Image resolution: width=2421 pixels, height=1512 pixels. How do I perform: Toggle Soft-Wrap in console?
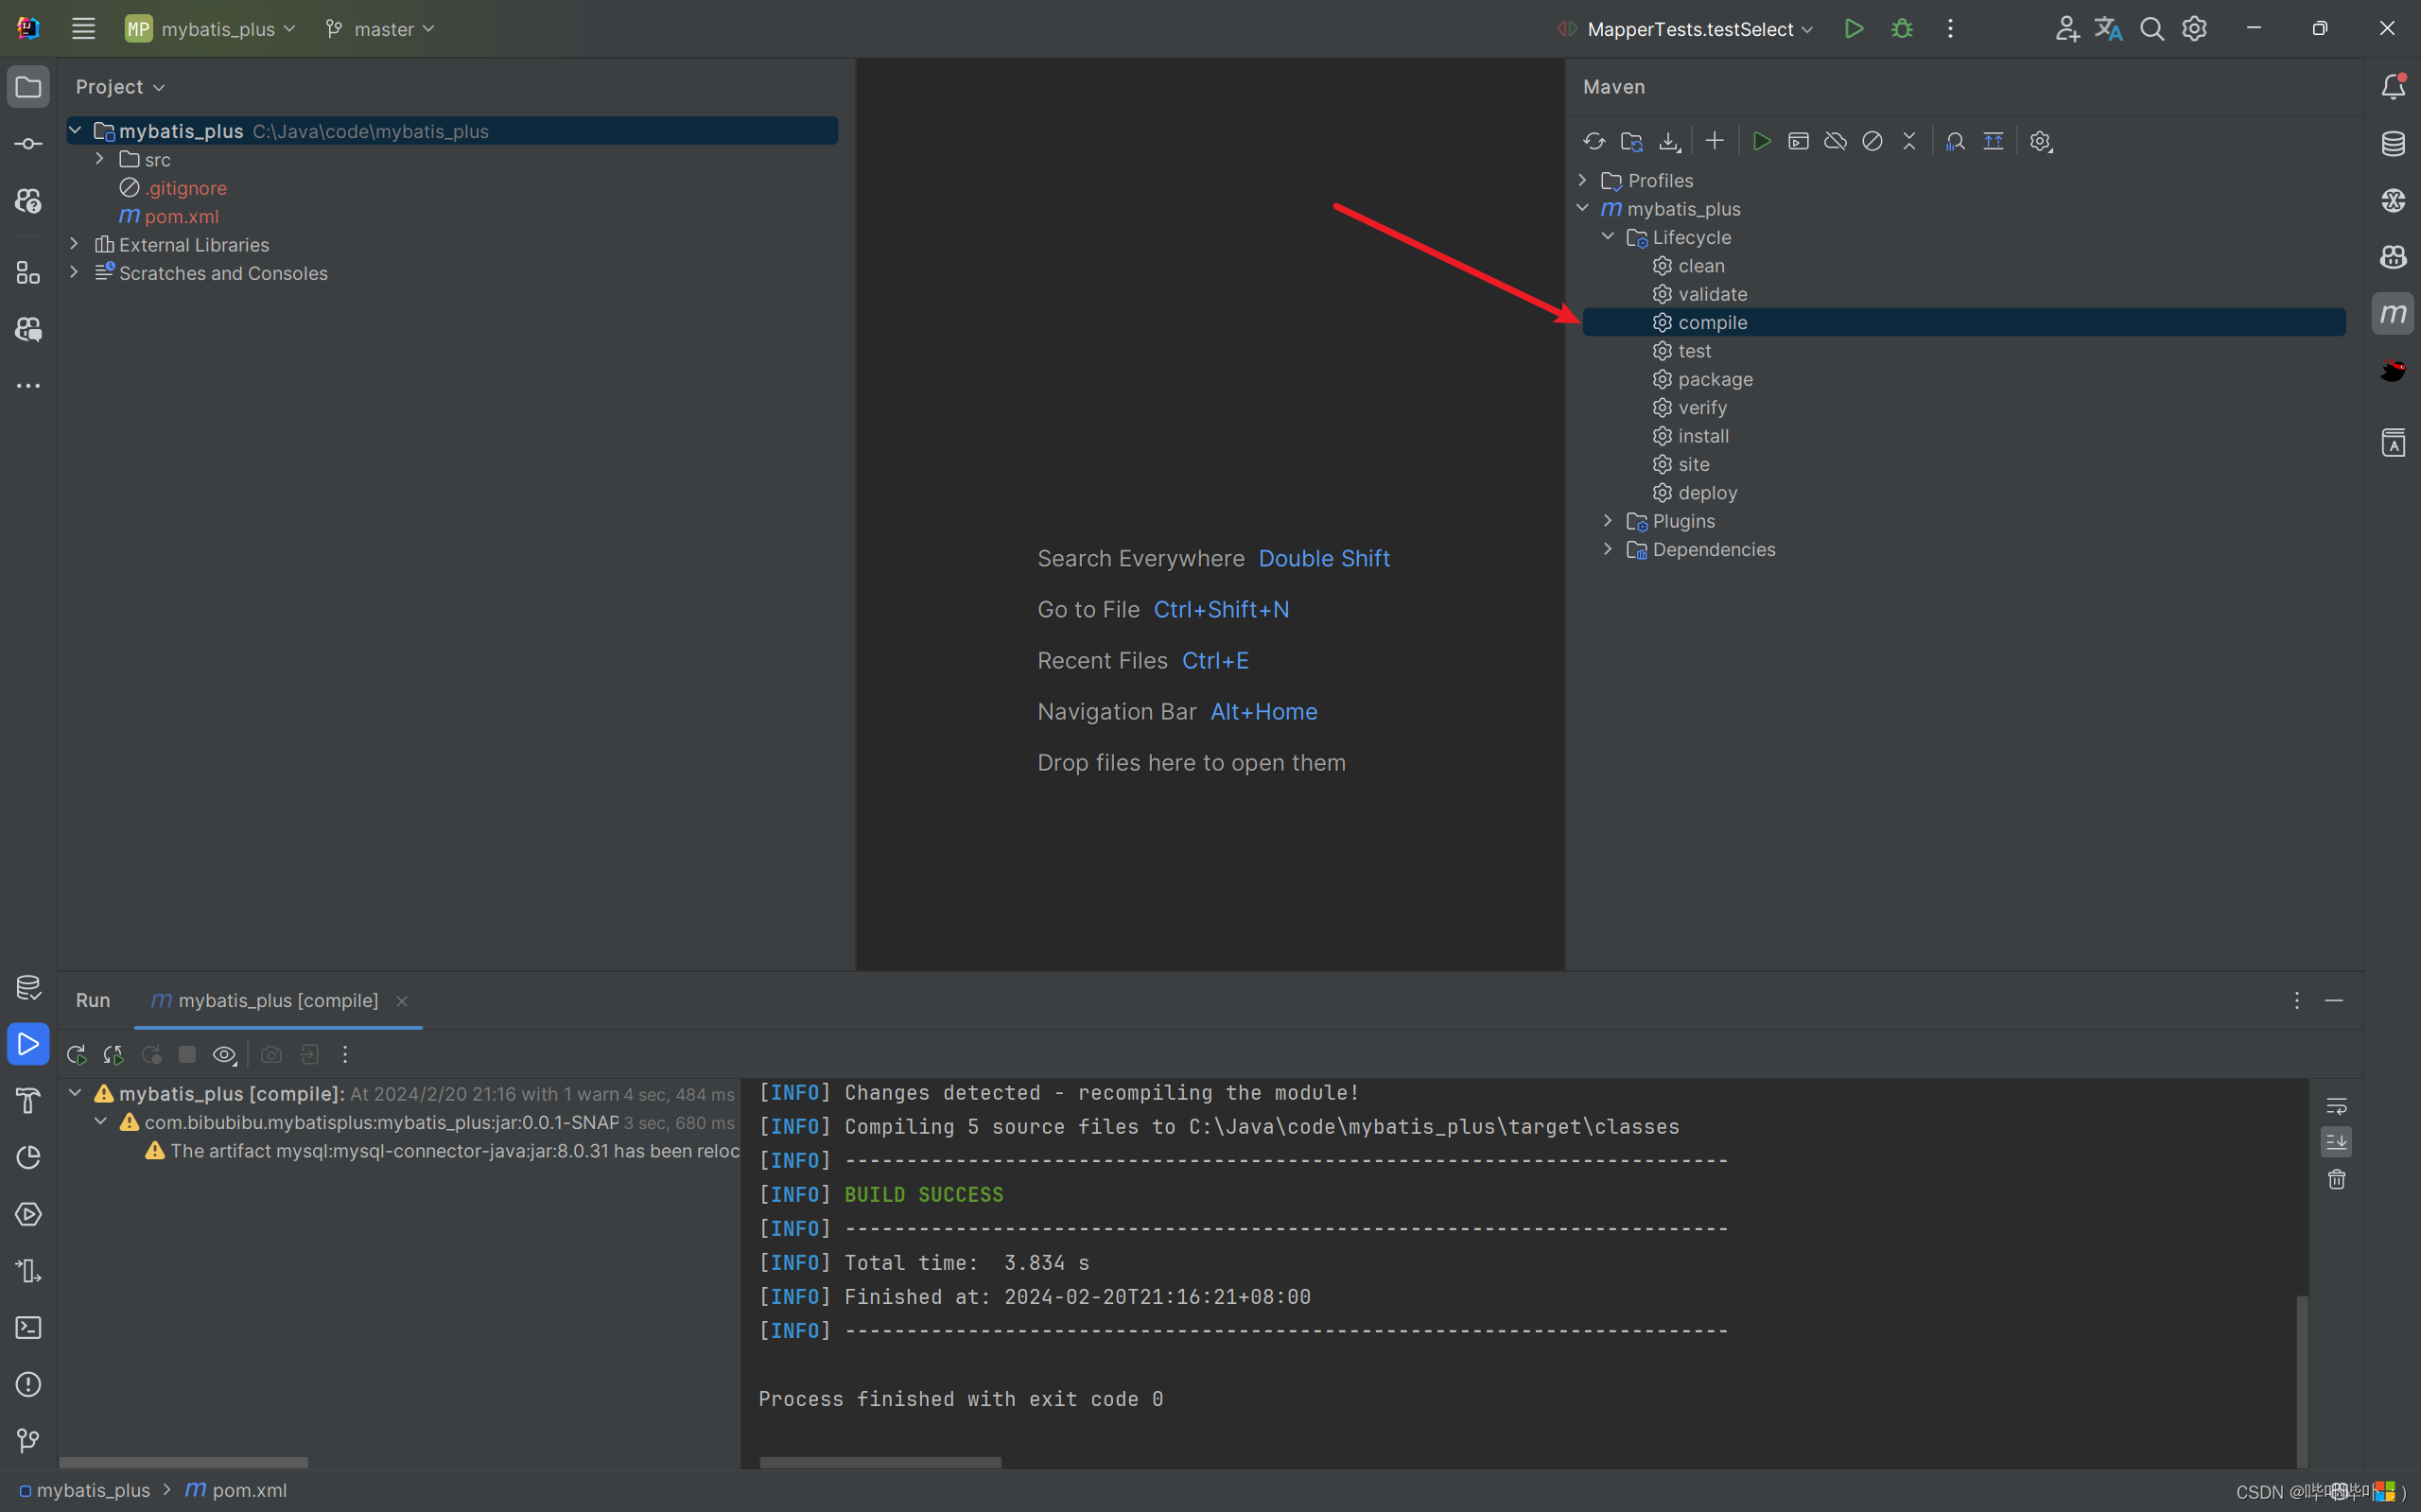point(2336,1106)
